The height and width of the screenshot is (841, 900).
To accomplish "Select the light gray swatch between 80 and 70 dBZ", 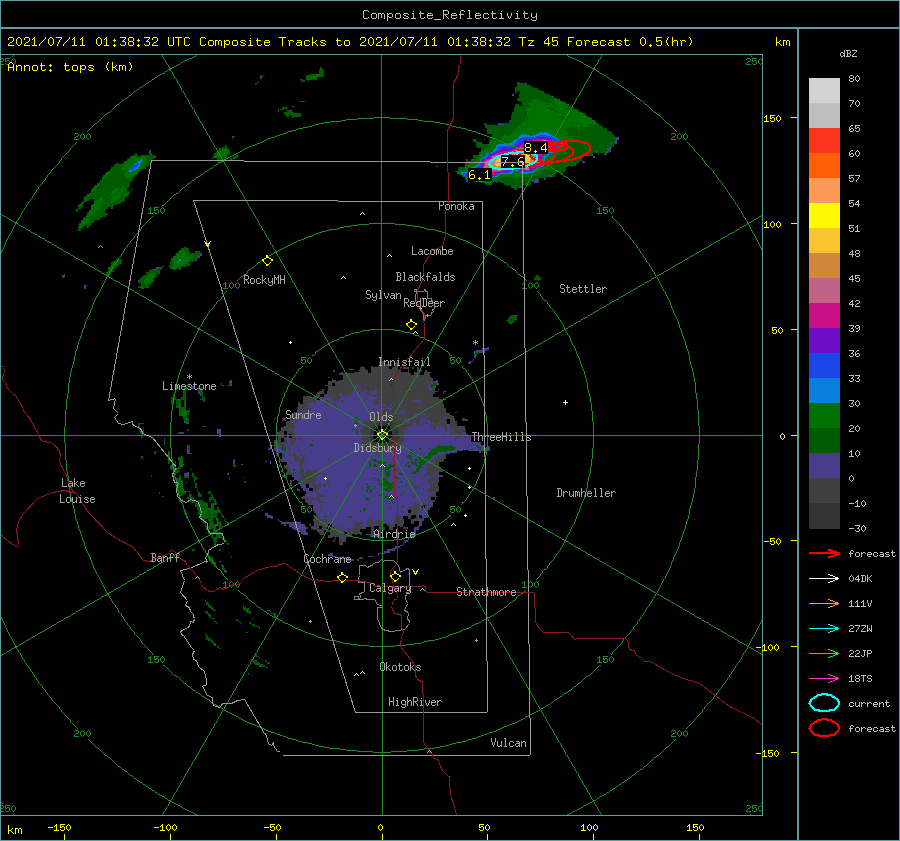I will [x=824, y=91].
